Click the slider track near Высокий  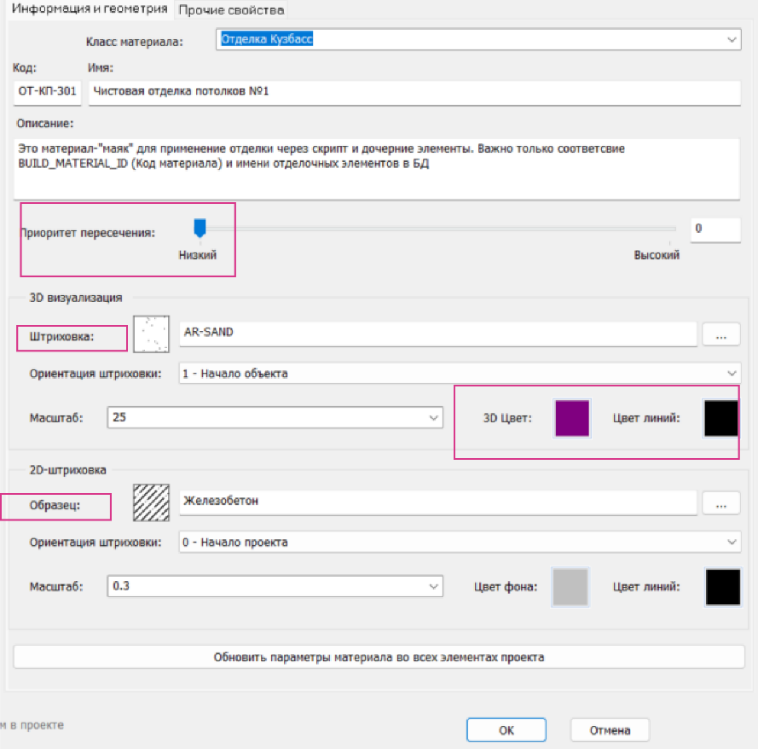coord(670,229)
